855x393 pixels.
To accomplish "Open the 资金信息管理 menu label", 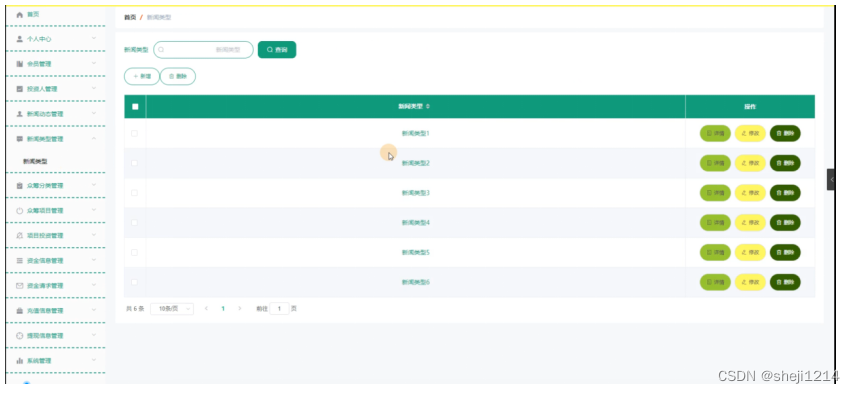I will coord(45,261).
